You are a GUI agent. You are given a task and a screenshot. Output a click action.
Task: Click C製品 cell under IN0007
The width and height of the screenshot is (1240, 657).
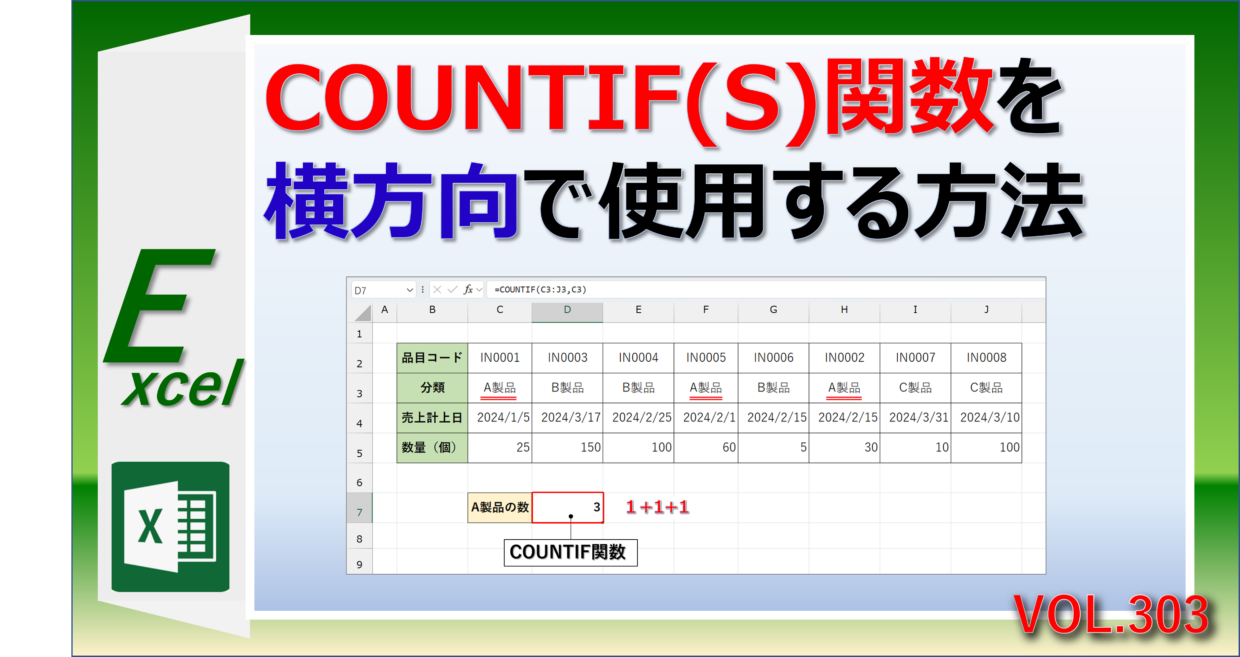915,388
